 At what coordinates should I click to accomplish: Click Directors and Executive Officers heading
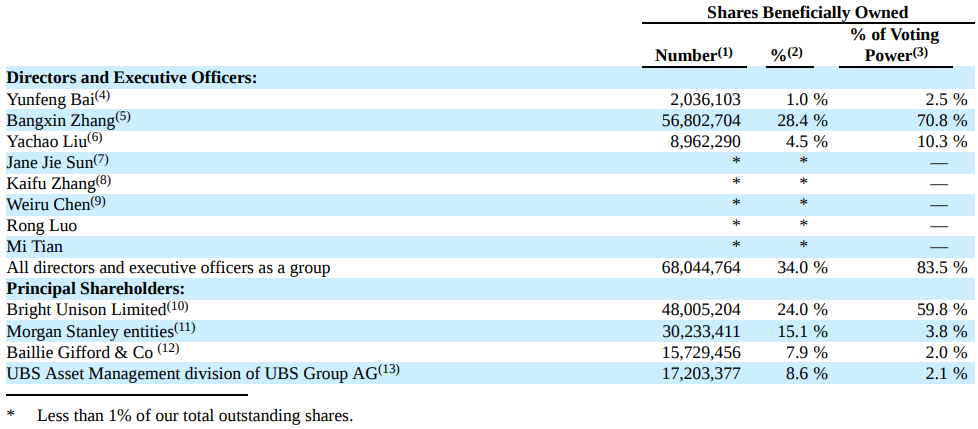coord(132,78)
